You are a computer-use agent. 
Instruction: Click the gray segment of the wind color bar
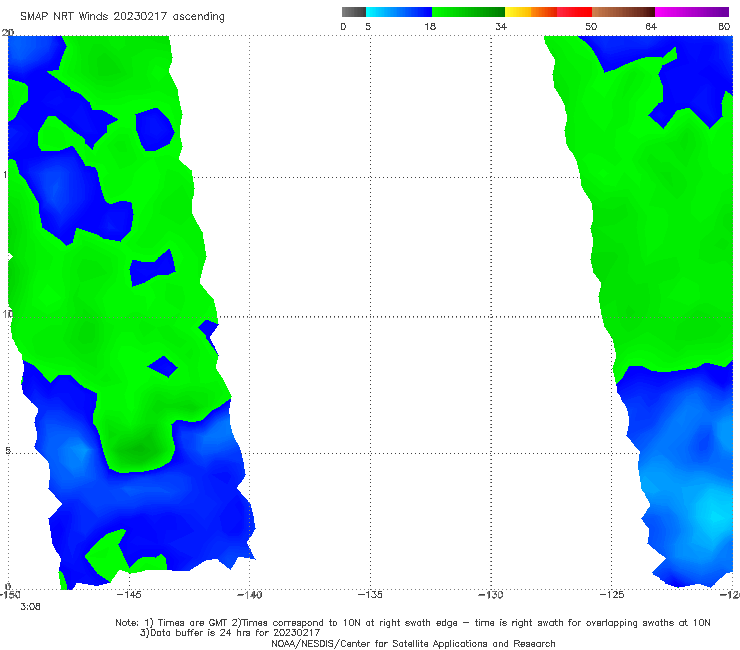pyautogui.click(x=354, y=12)
